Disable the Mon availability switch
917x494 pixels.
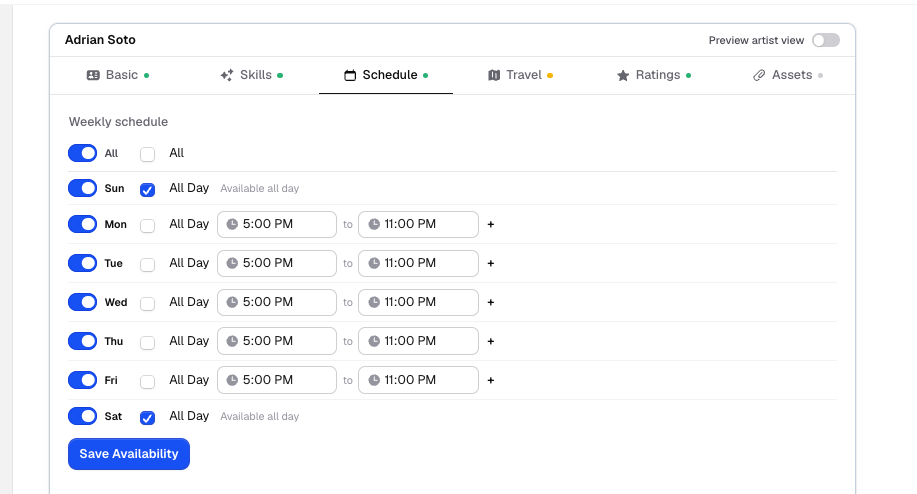(82, 224)
